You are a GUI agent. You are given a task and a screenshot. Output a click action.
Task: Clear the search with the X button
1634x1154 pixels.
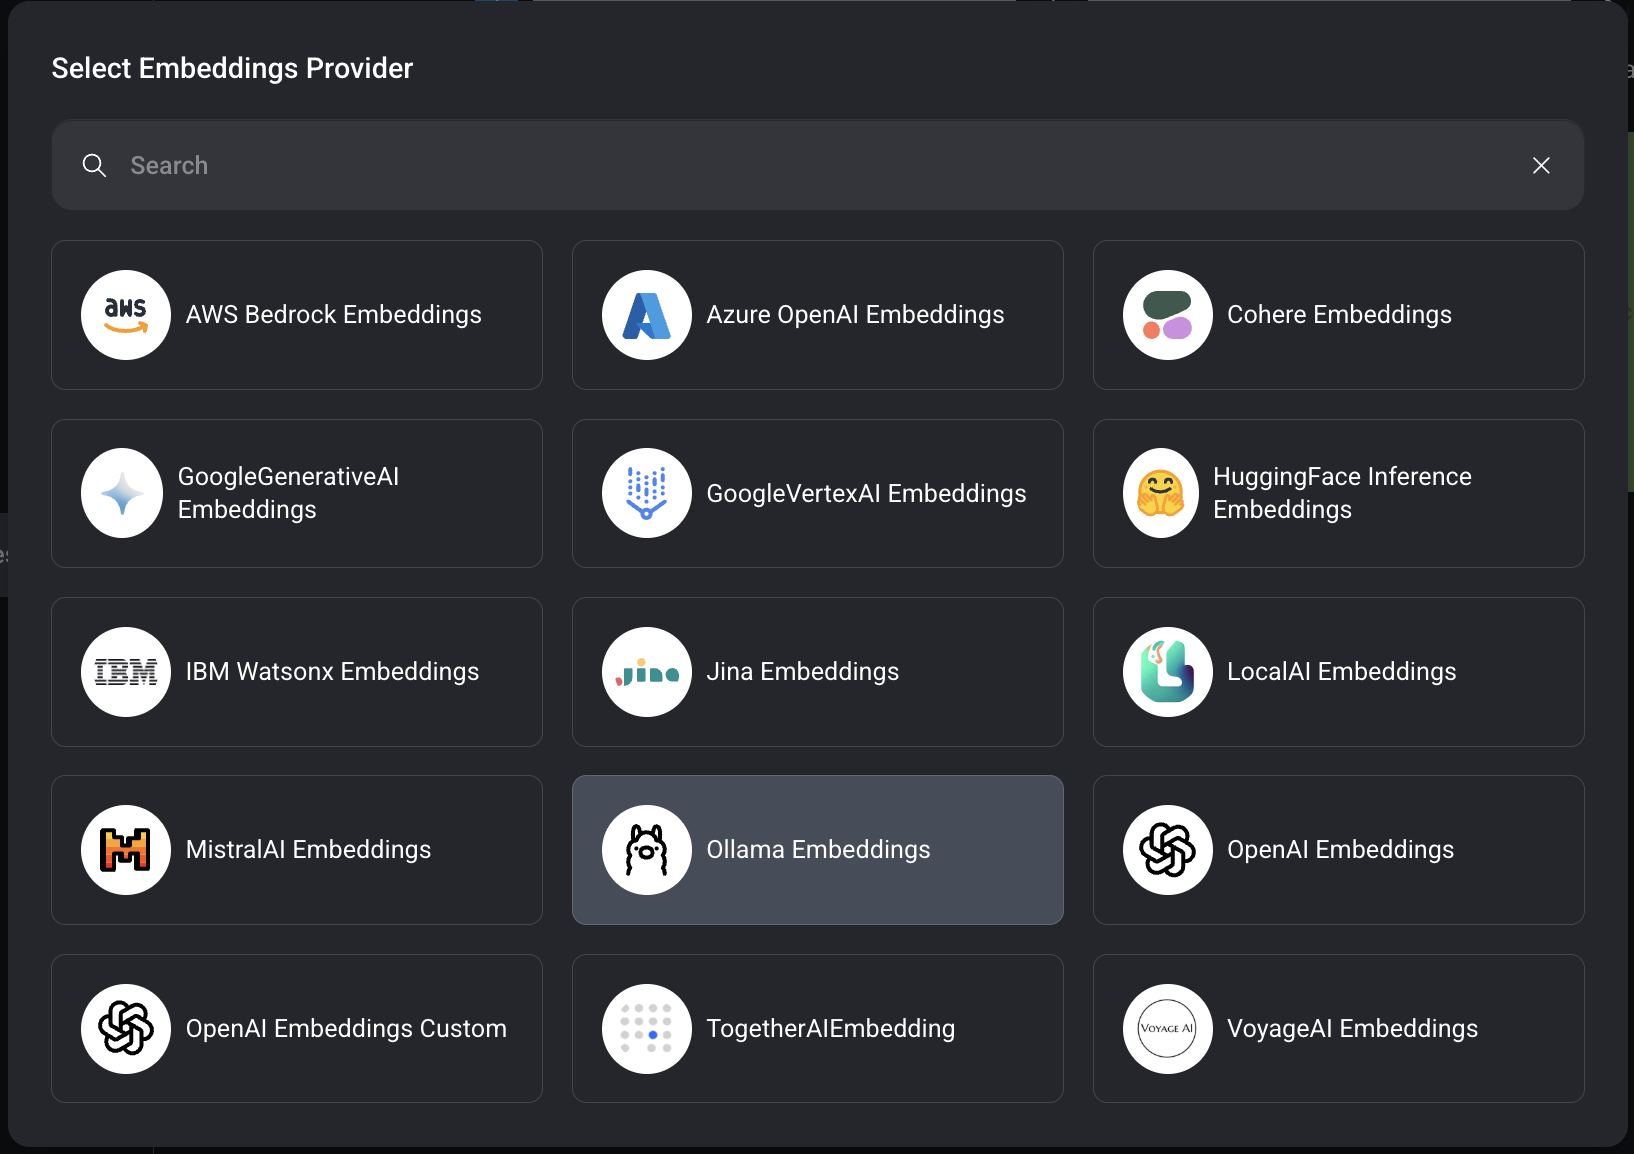[1541, 166]
